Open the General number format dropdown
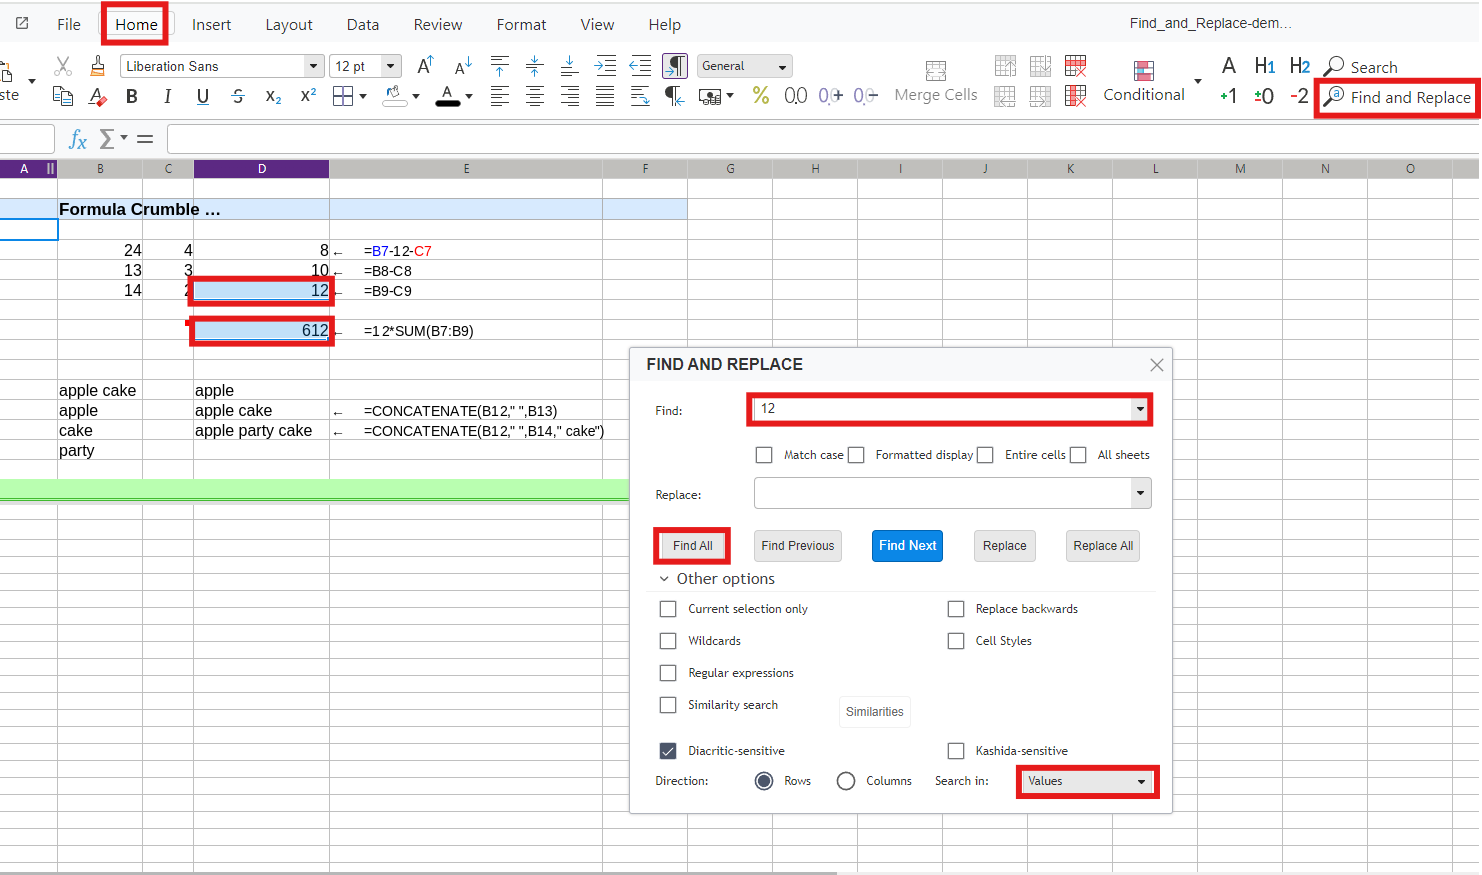Image resolution: width=1482 pixels, height=875 pixels. click(744, 66)
